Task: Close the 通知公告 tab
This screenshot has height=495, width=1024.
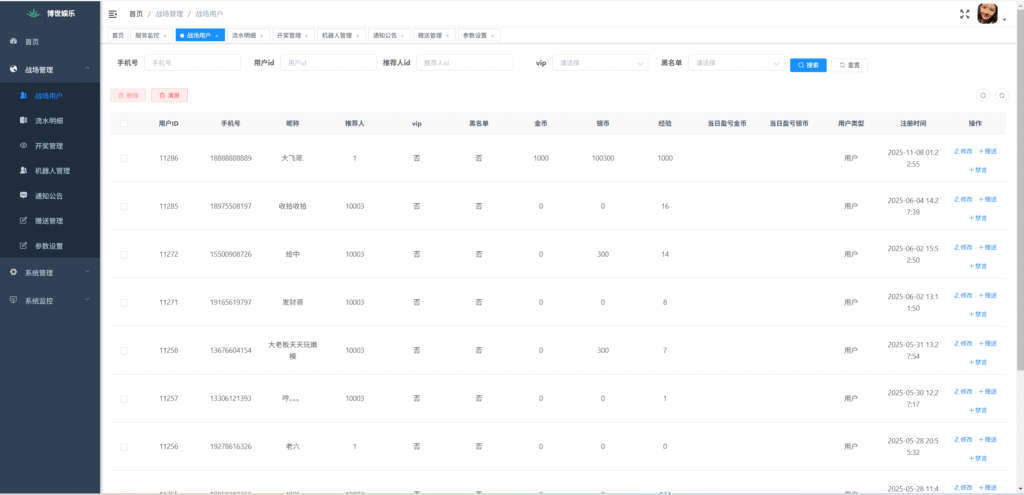Action: click(402, 36)
